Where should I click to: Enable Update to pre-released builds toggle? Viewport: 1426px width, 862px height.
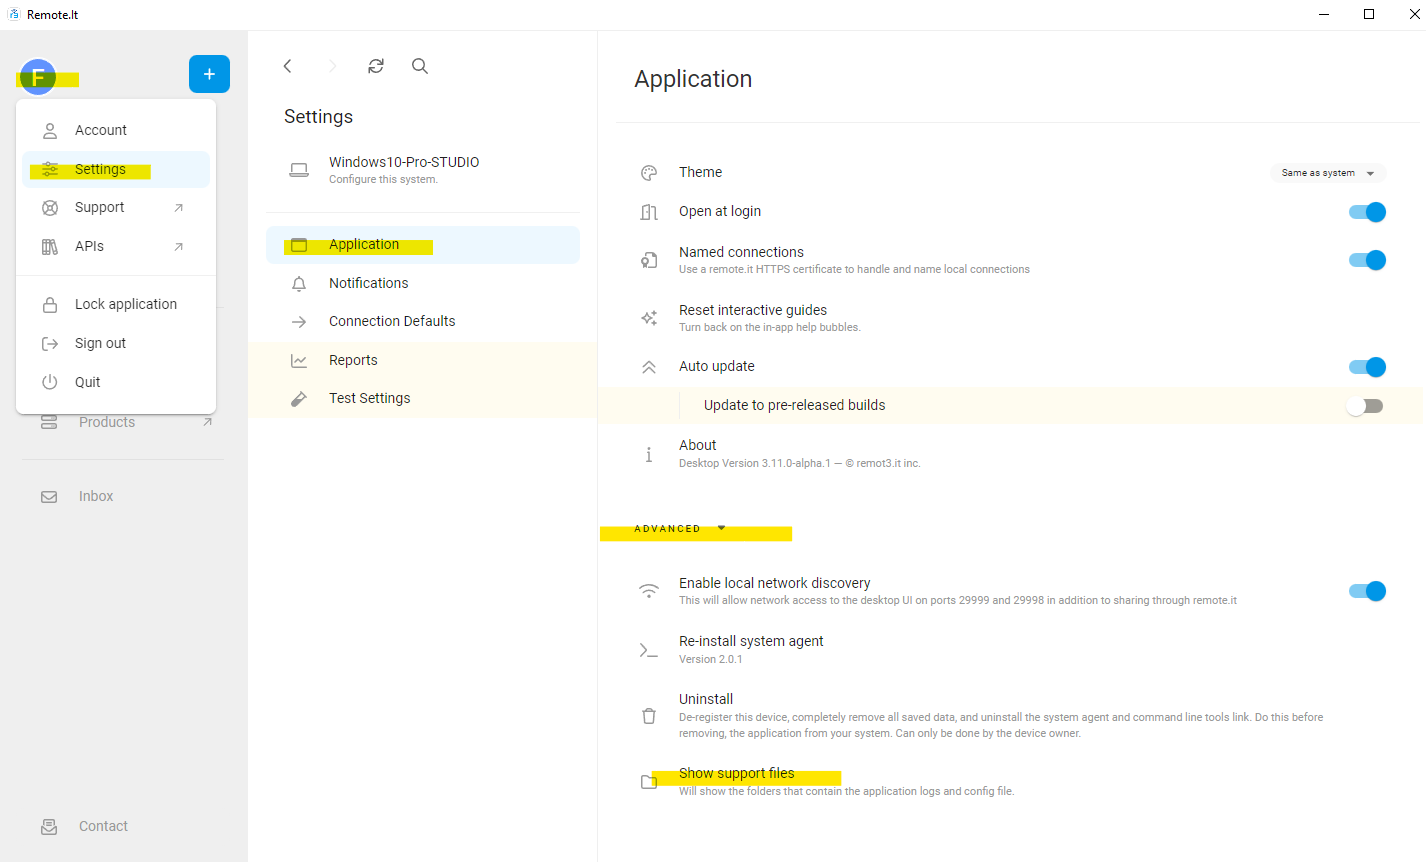point(1365,406)
